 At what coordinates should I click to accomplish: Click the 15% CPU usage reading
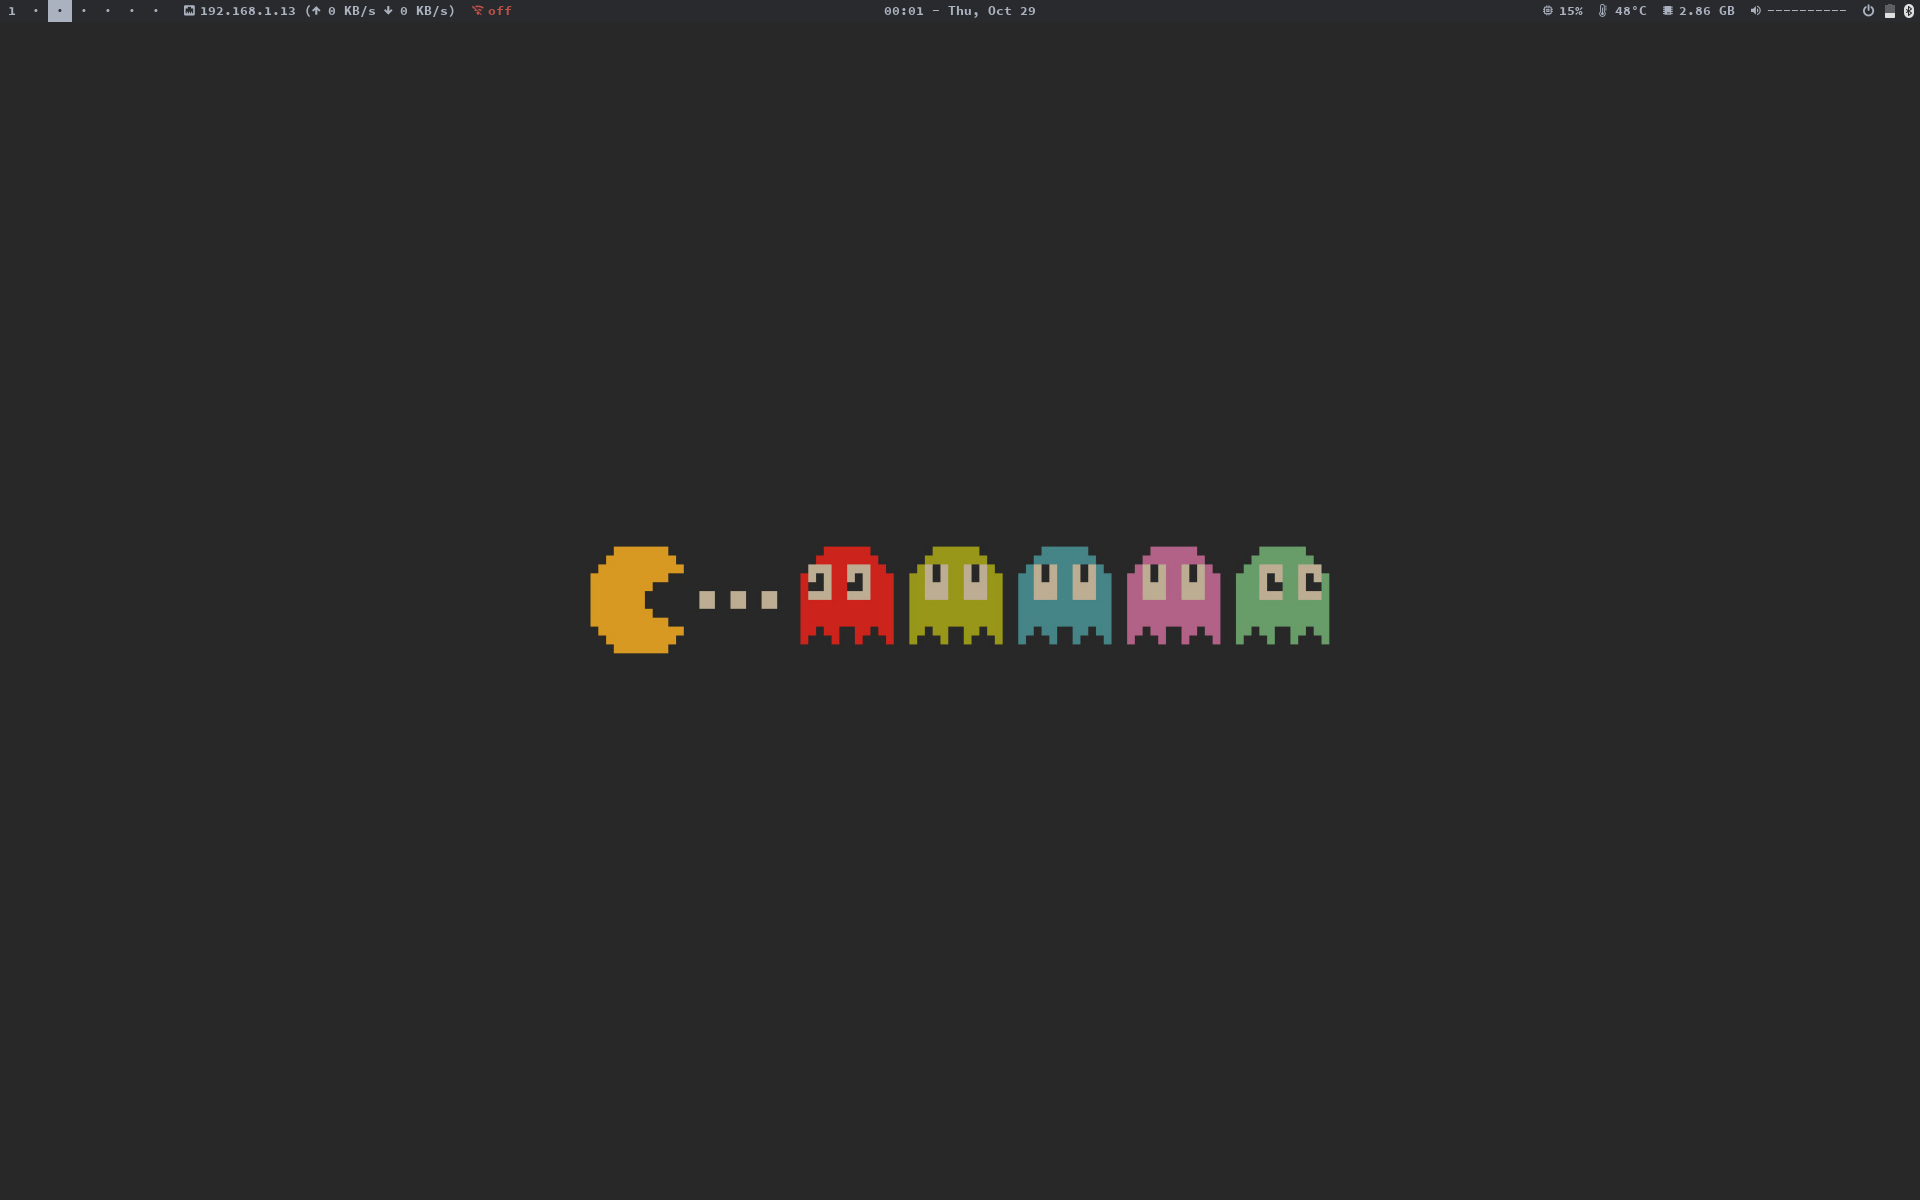(1571, 11)
